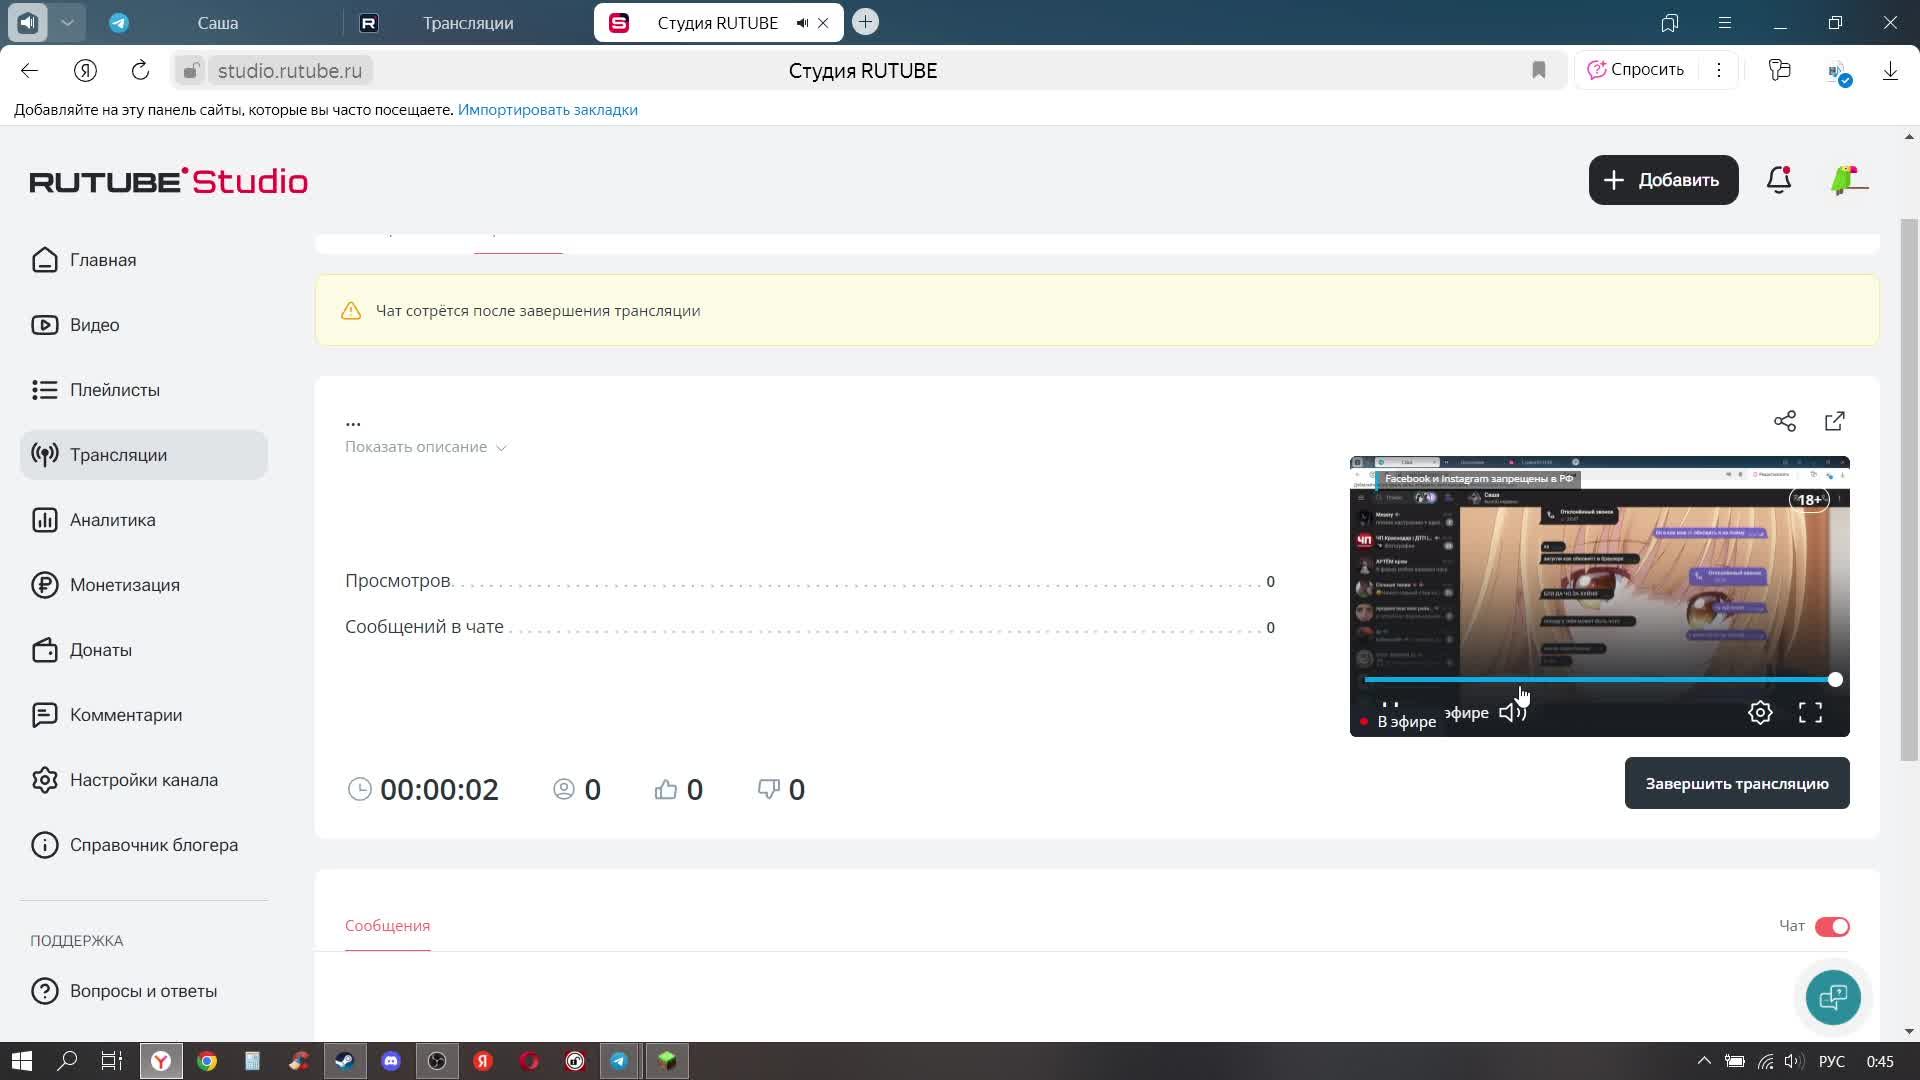
Task: Mute audio on Студия RUTUBE tab
Action: (x=802, y=23)
